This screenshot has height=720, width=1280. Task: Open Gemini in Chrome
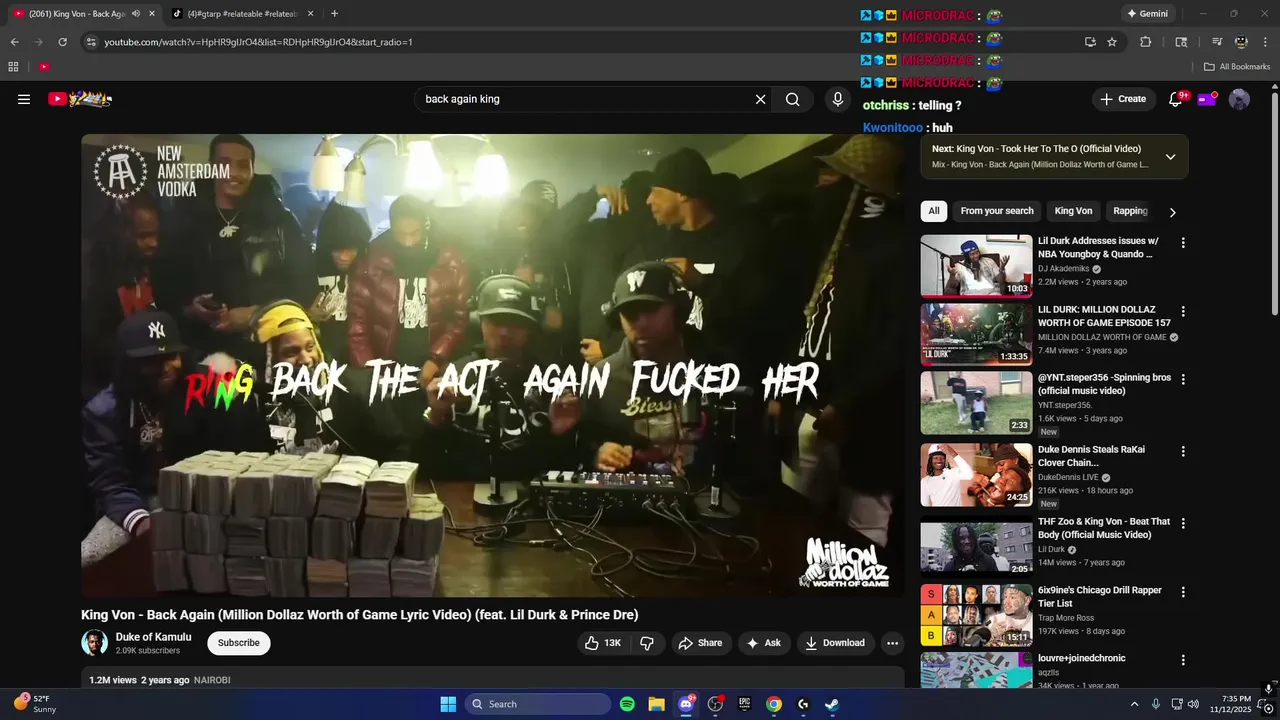pos(1146,14)
